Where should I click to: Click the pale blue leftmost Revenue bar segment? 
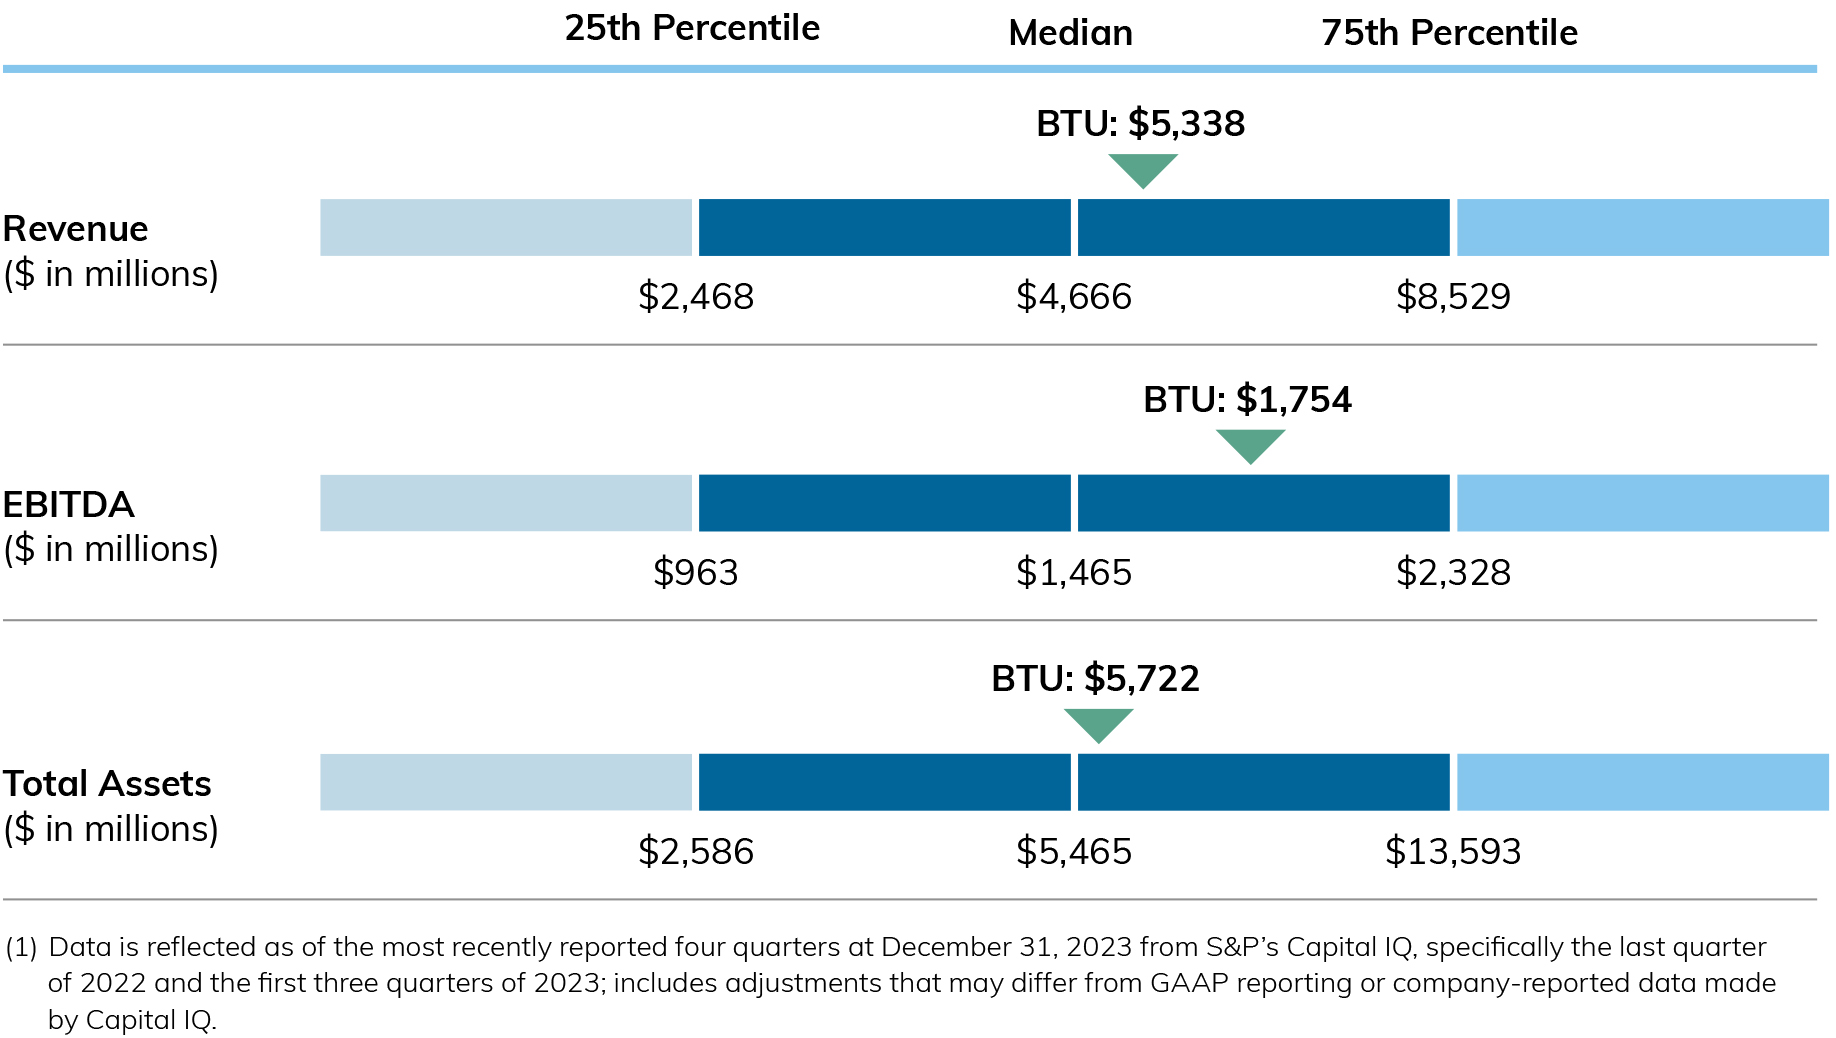(x=506, y=227)
